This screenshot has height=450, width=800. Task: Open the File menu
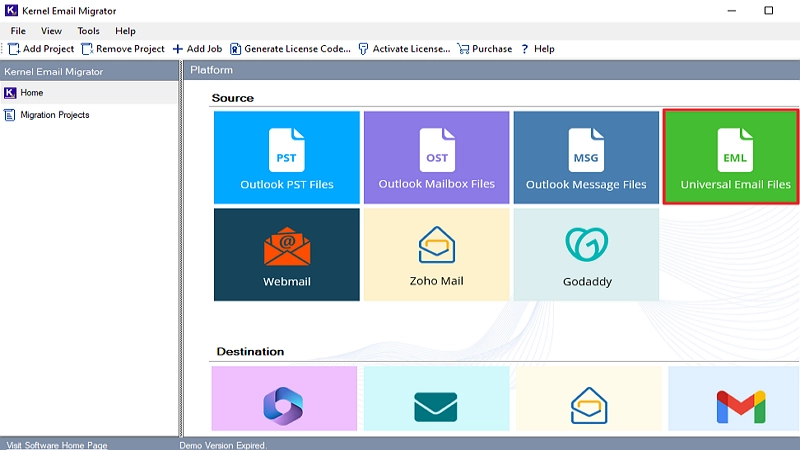pyautogui.click(x=18, y=31)
